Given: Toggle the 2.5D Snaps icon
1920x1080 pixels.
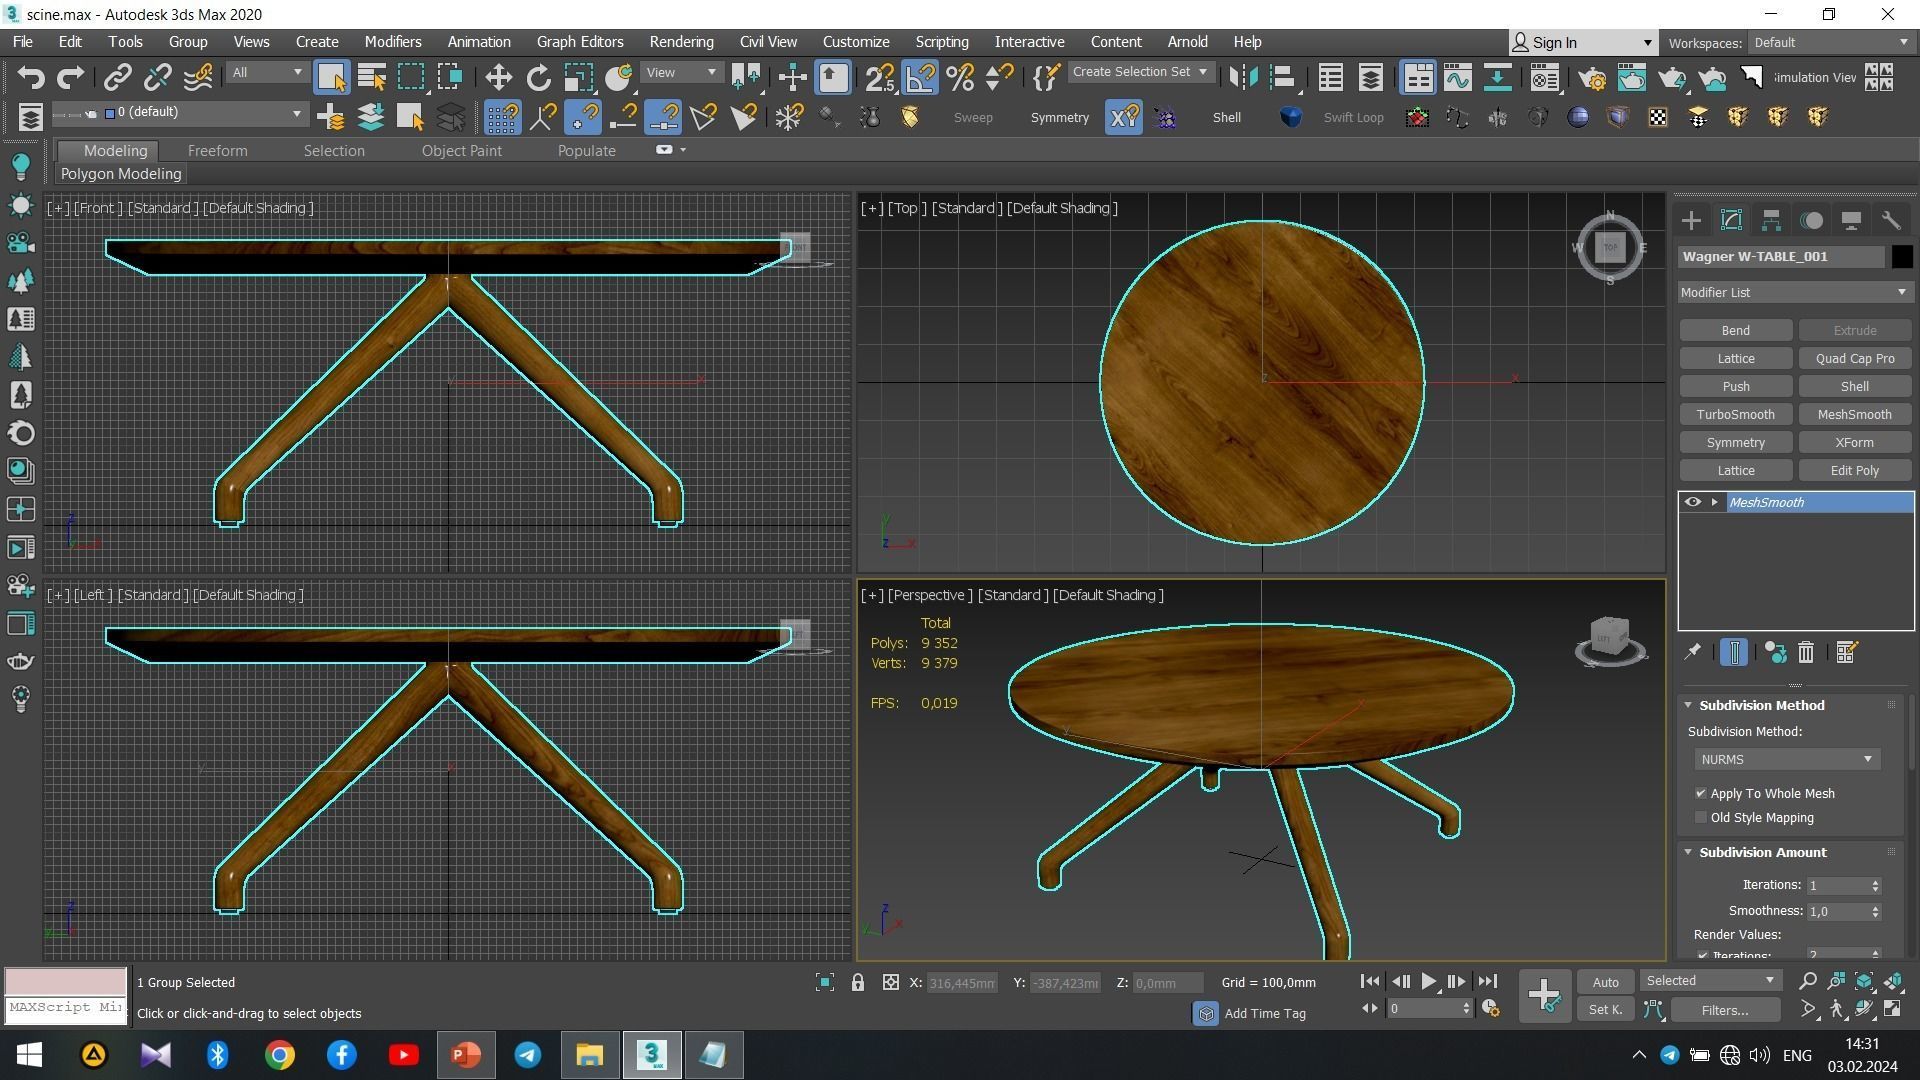Looking at the screenshot, I should (x=880, y=77).
